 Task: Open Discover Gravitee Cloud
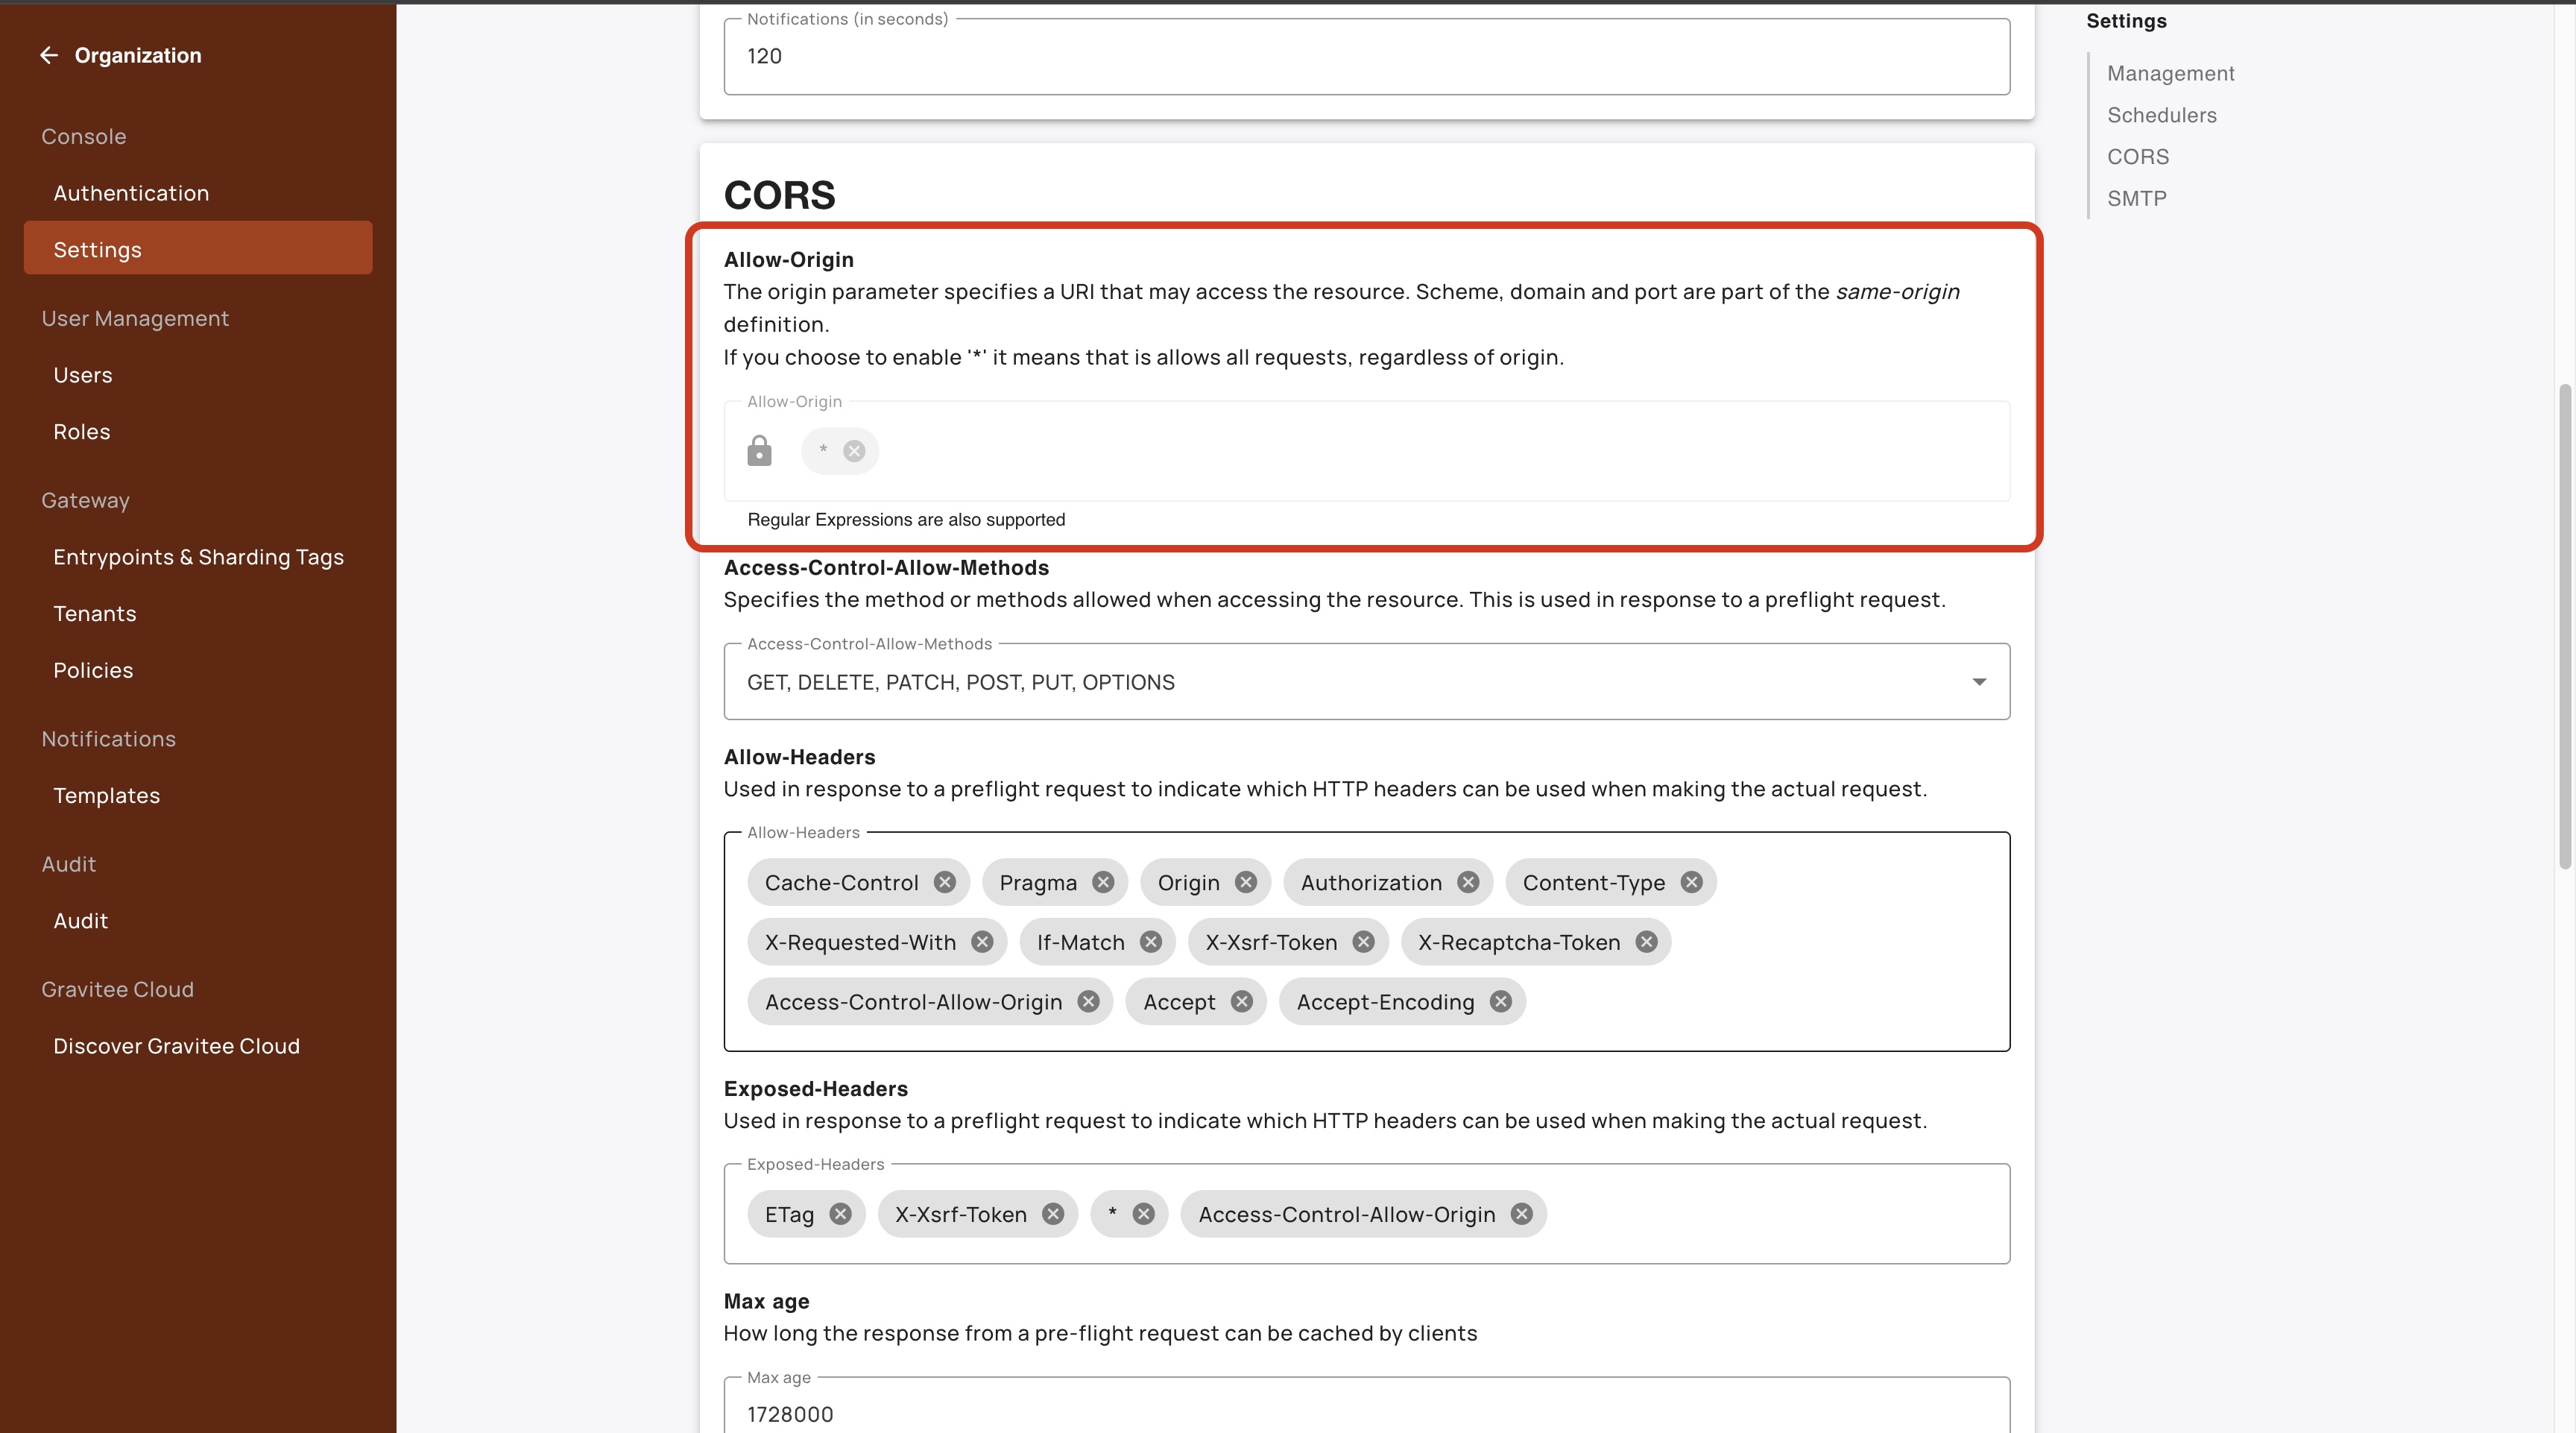[x=176, y=1046]
